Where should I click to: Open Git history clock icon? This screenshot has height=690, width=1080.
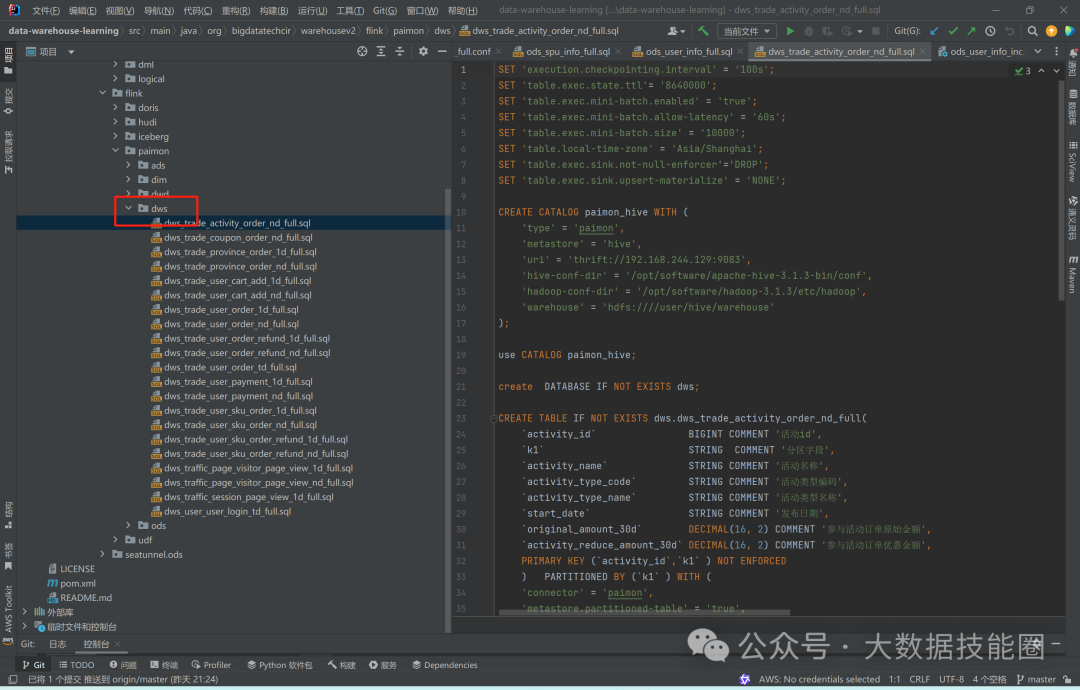coord(990,31)
